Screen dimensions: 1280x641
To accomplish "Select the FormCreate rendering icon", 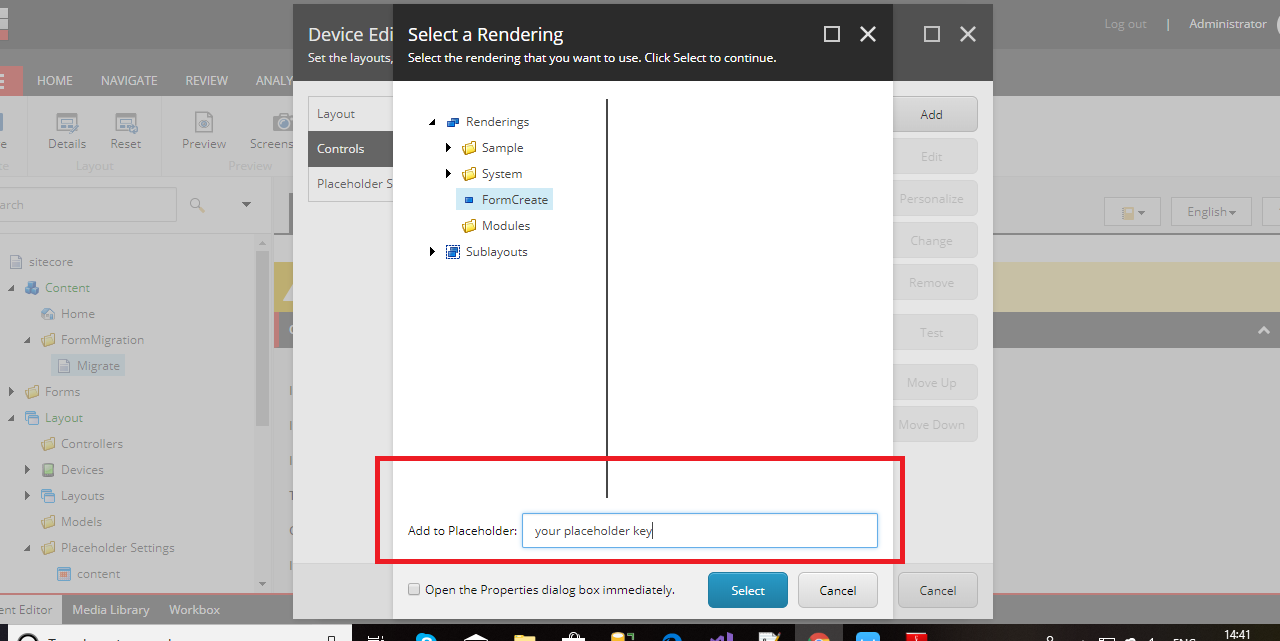I will 469,199.
